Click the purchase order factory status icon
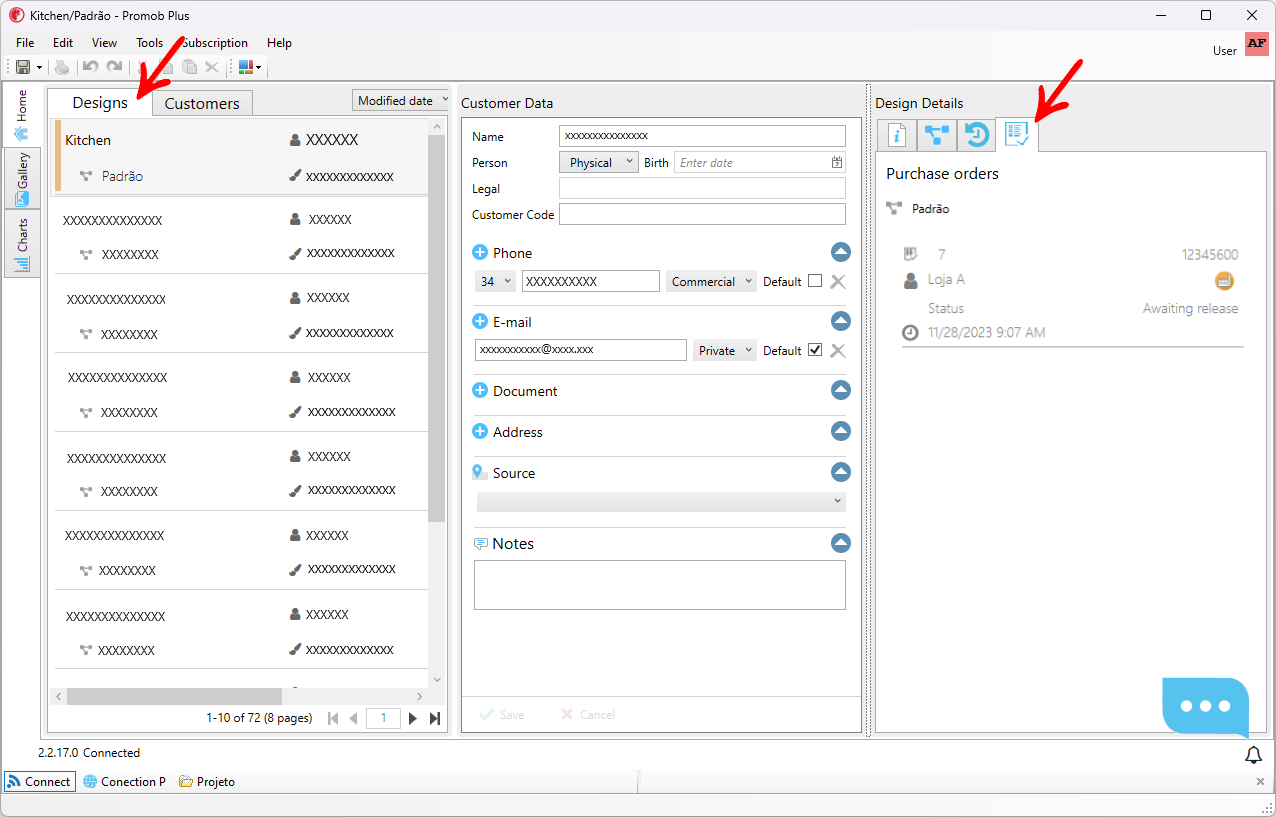Viewport: 1276px width, 817px height. coord(1224,280)
